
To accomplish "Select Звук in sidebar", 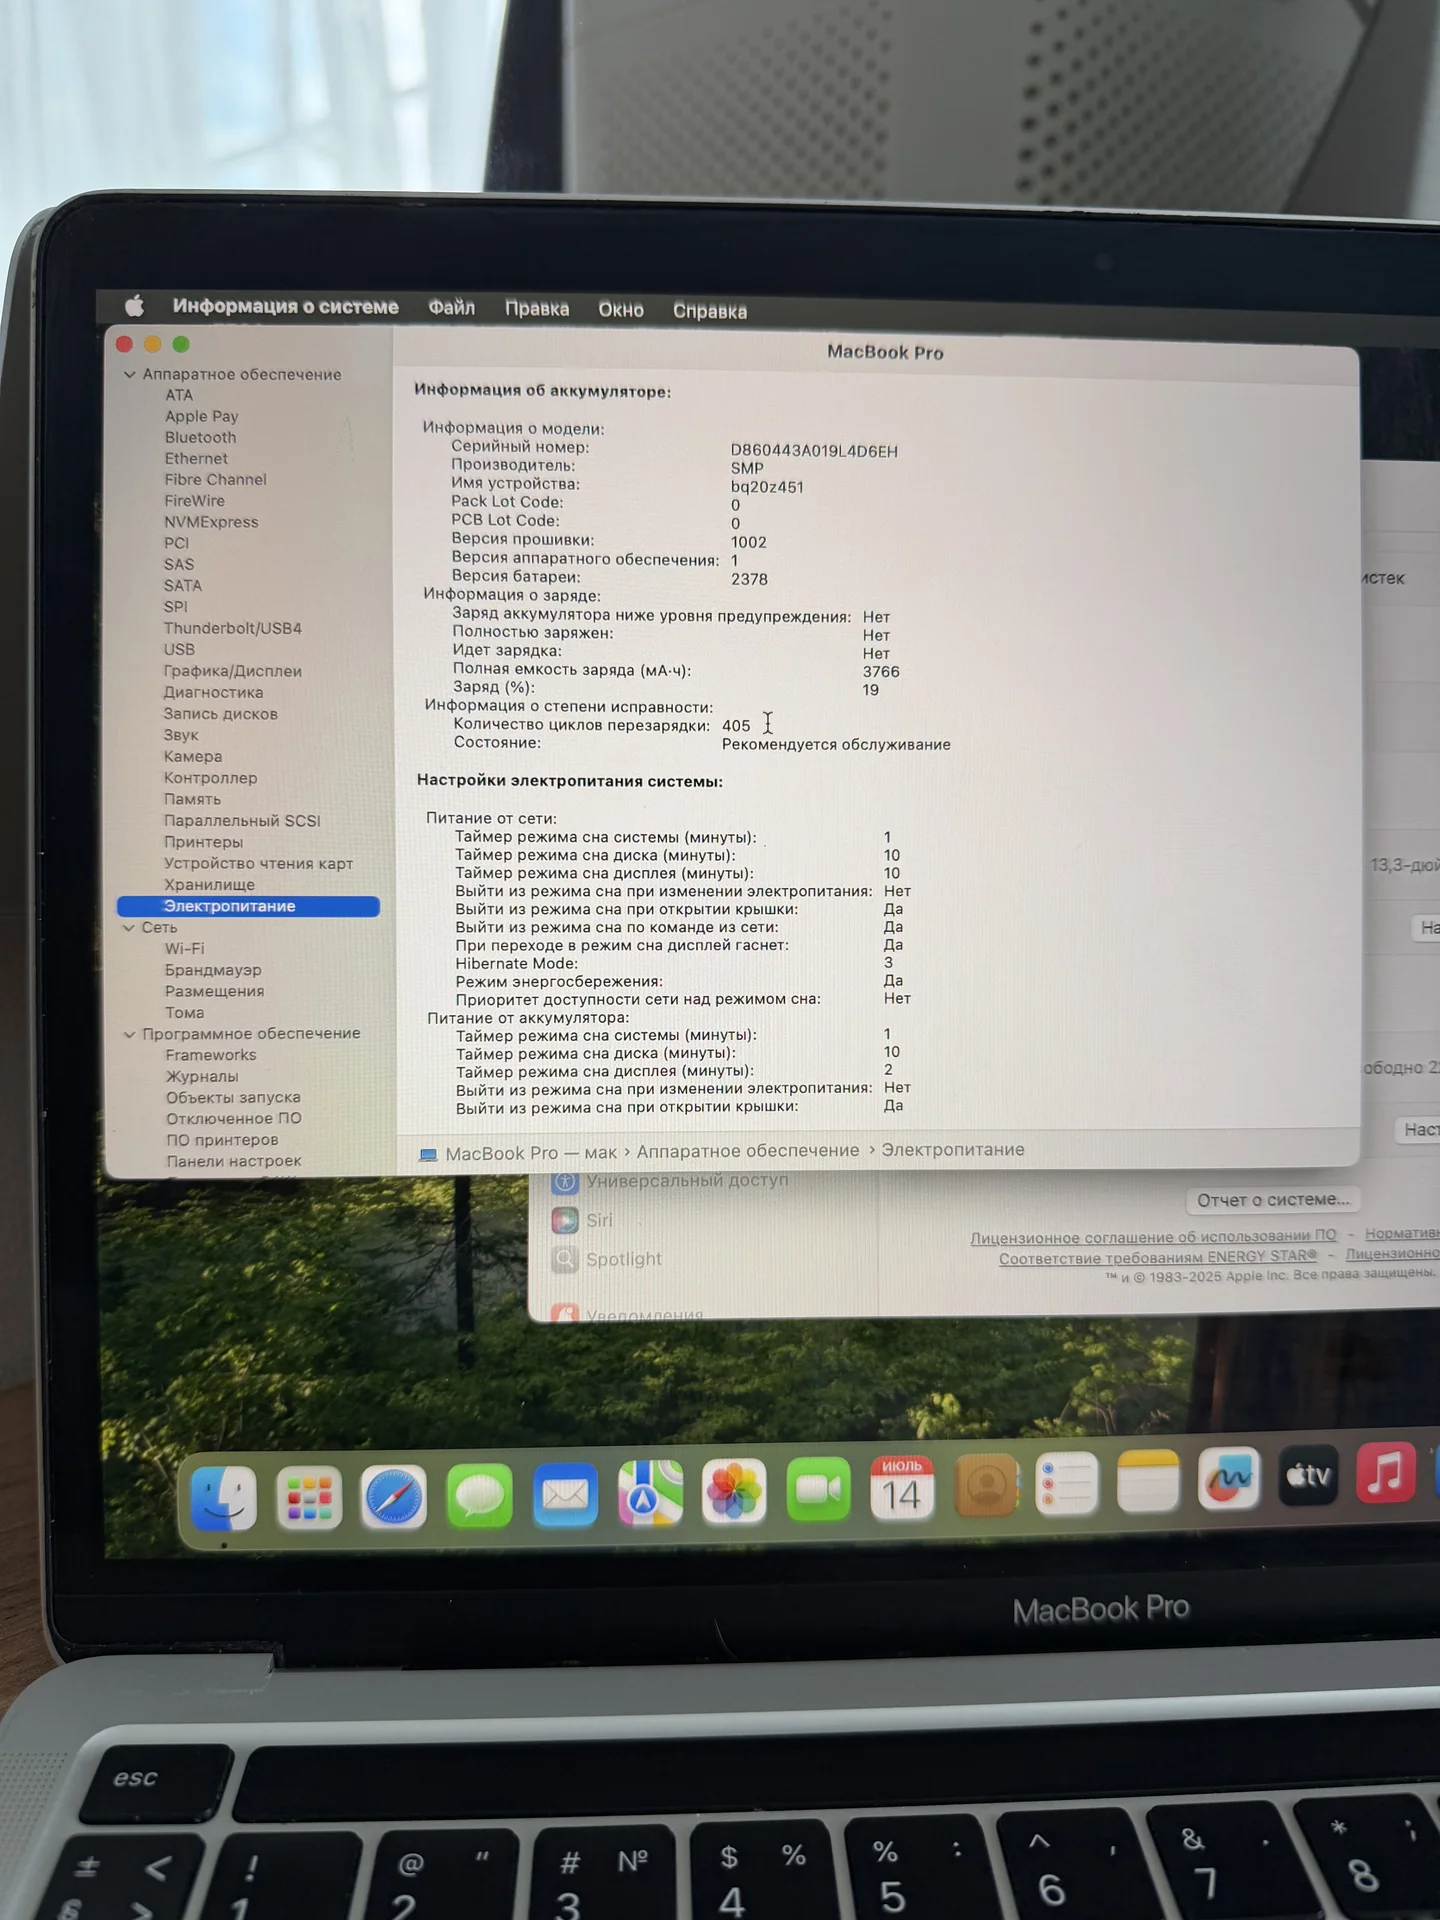I will coord(181,735).
